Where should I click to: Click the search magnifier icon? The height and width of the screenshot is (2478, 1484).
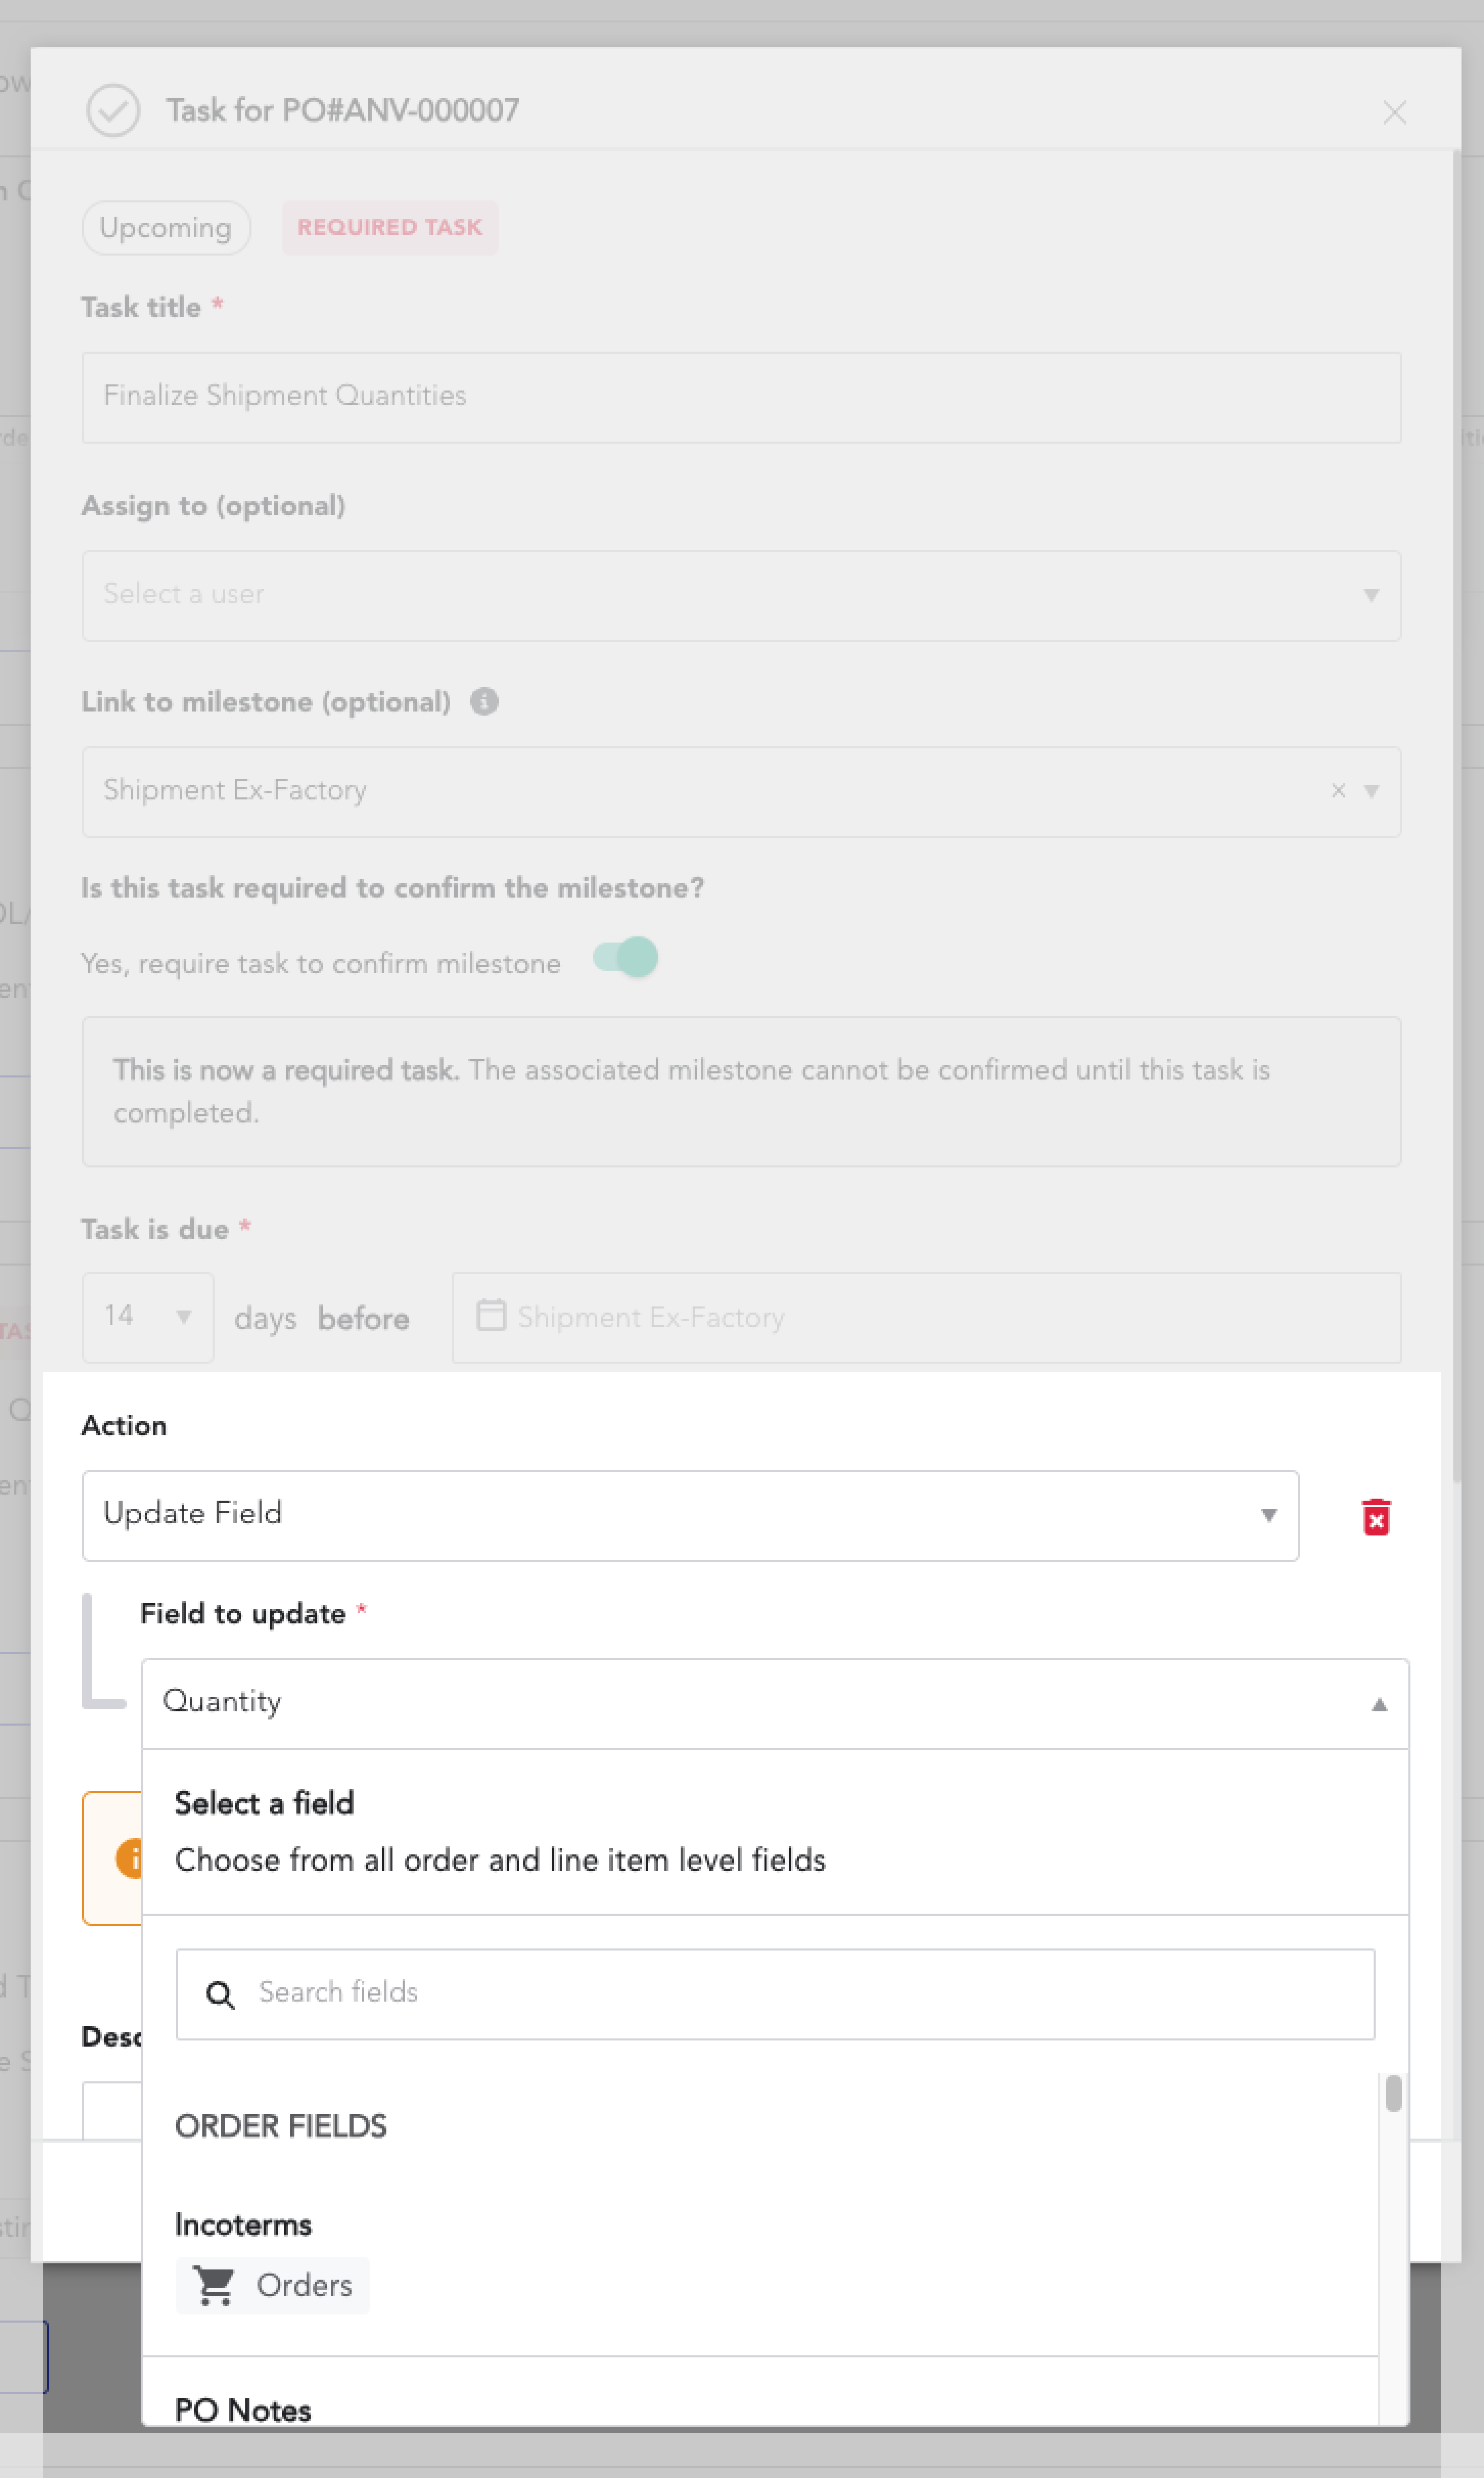pos(220,1995)
